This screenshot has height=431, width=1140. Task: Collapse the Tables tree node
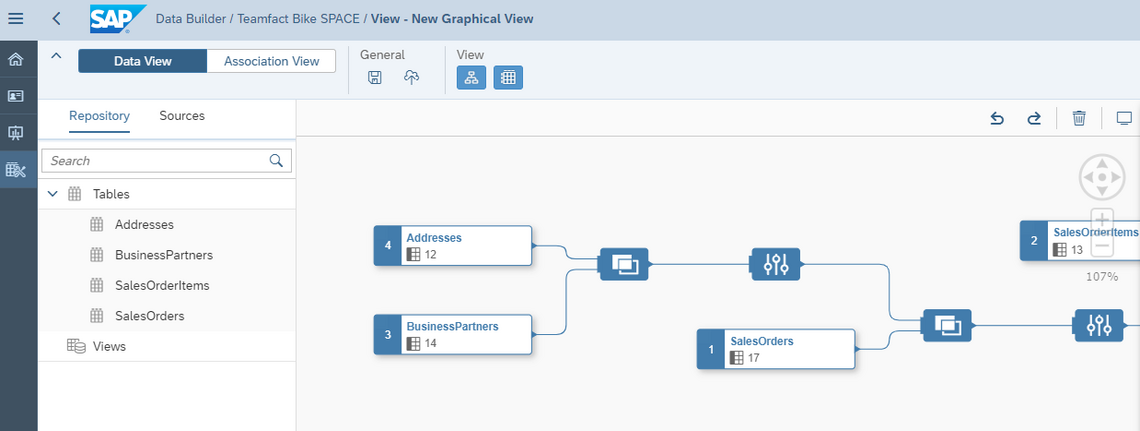(52, 194)
